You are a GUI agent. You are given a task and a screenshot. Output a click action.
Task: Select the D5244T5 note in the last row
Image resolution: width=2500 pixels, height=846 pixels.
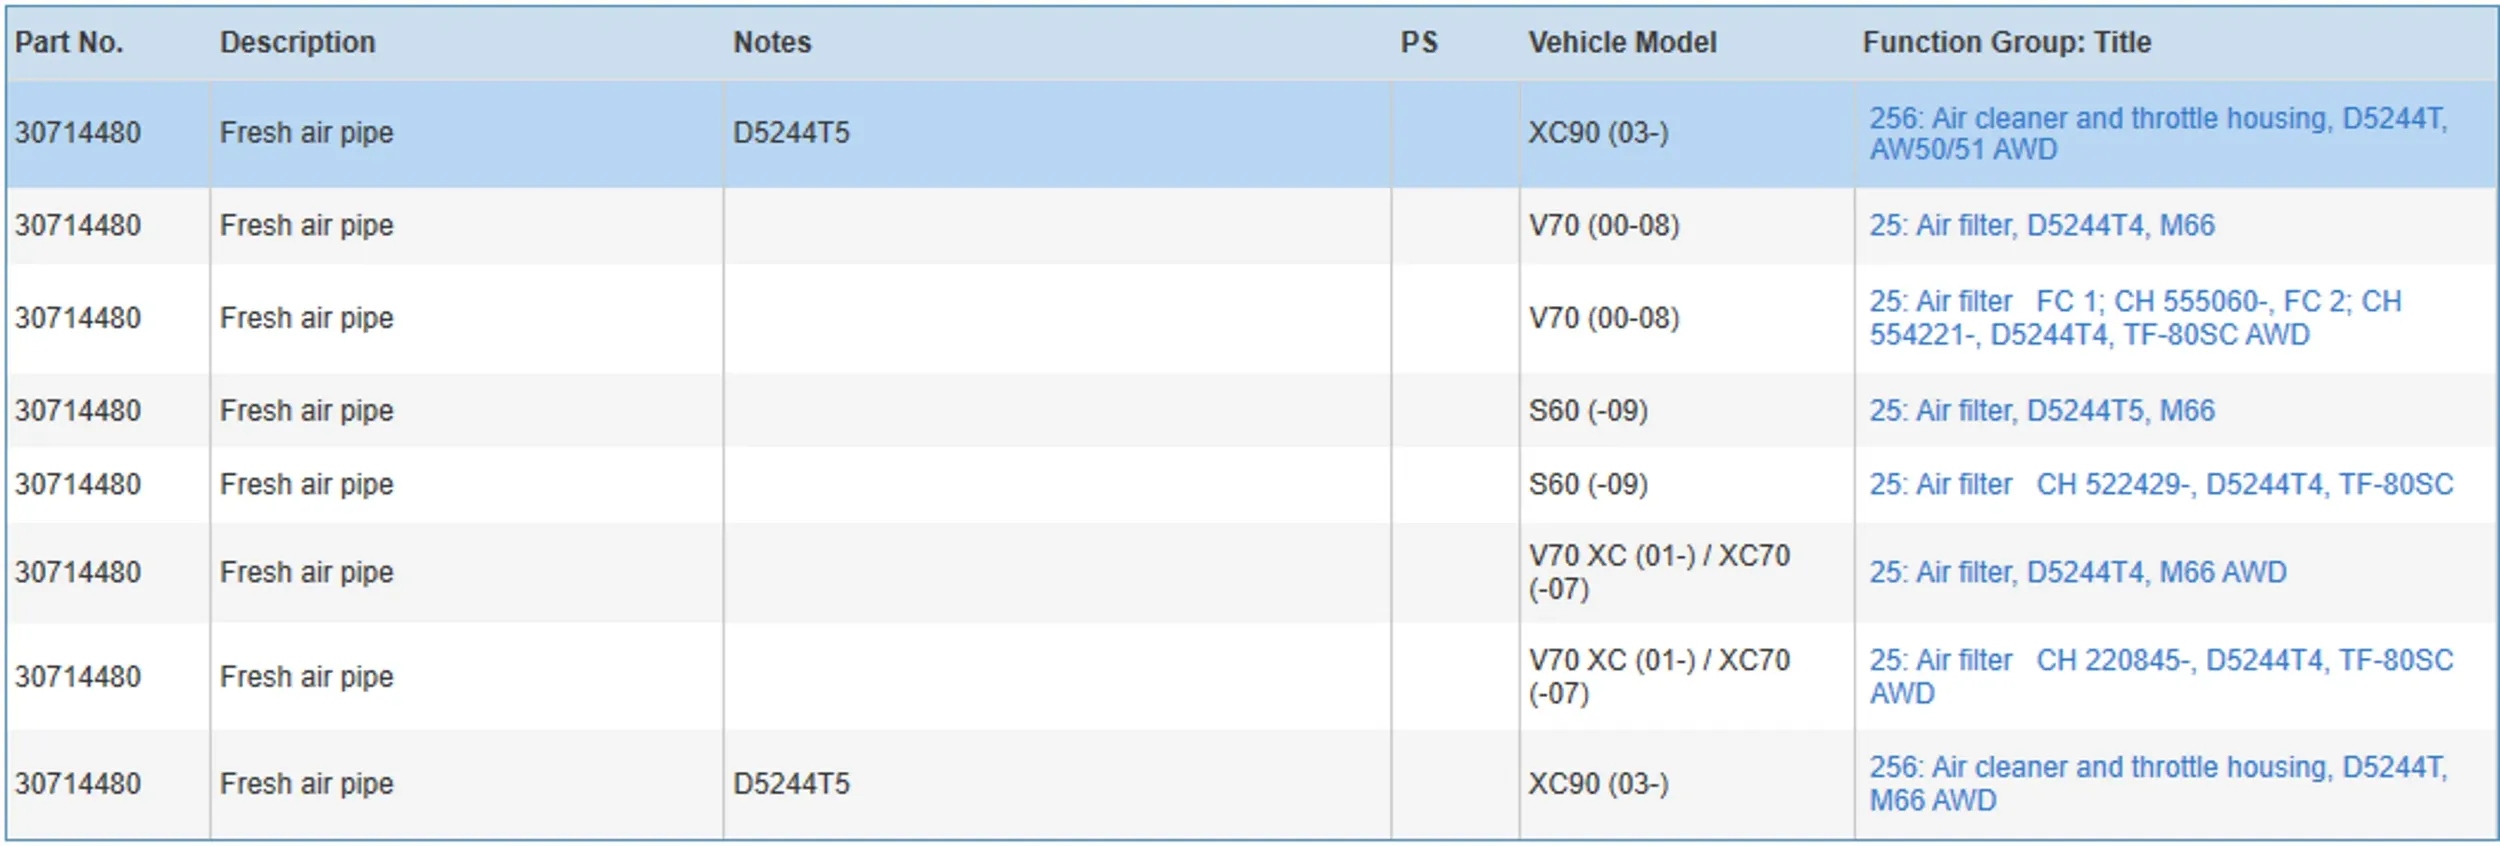click(x=791, y=783)
